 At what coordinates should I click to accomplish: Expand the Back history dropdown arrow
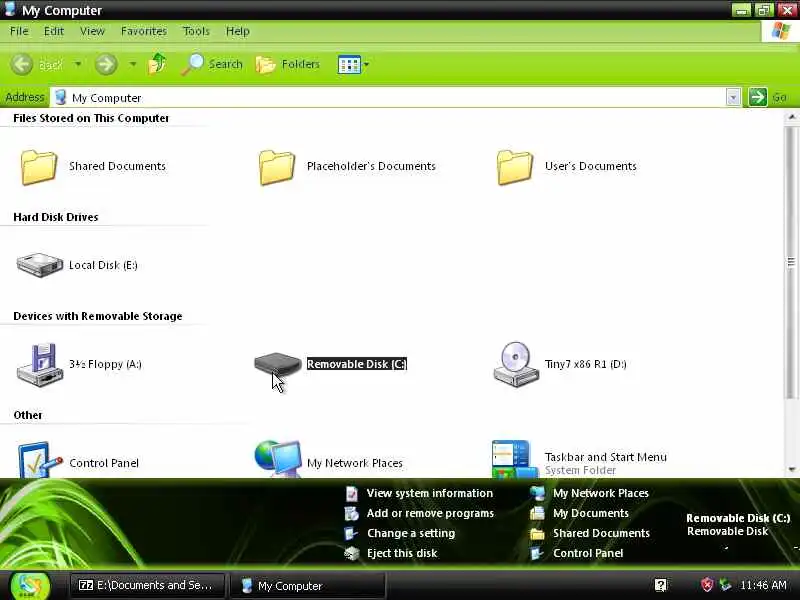[x=78, y=64]
